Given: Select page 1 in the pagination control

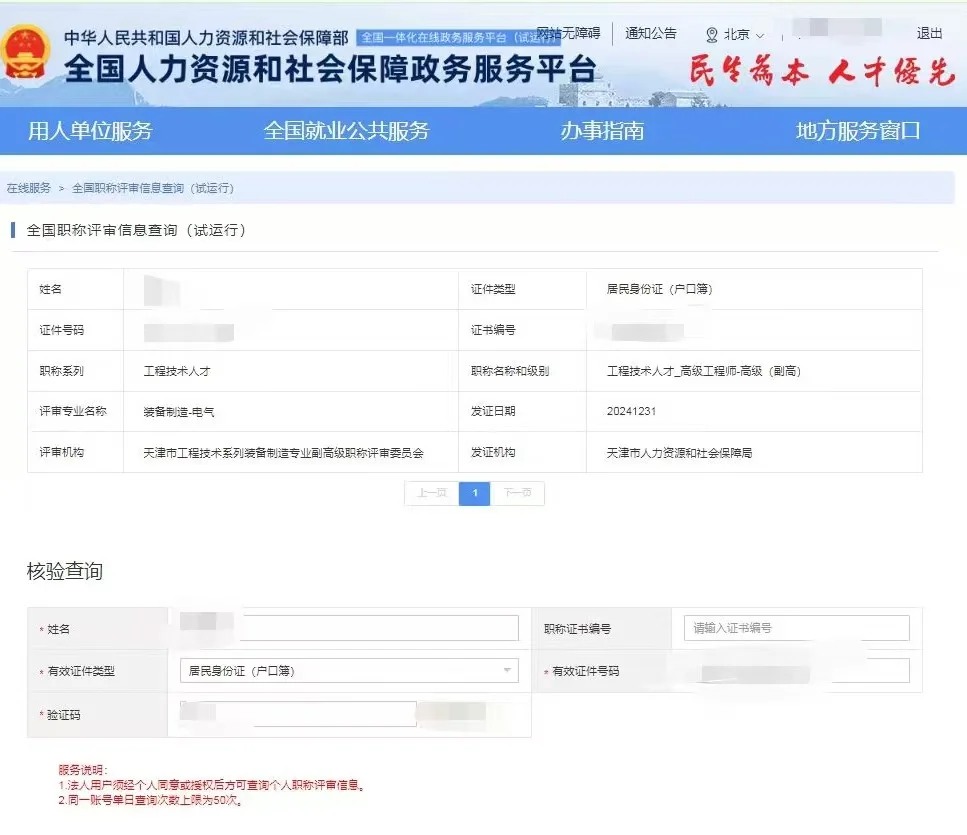Looking at the screenshot, I should (x=474, y=494).
